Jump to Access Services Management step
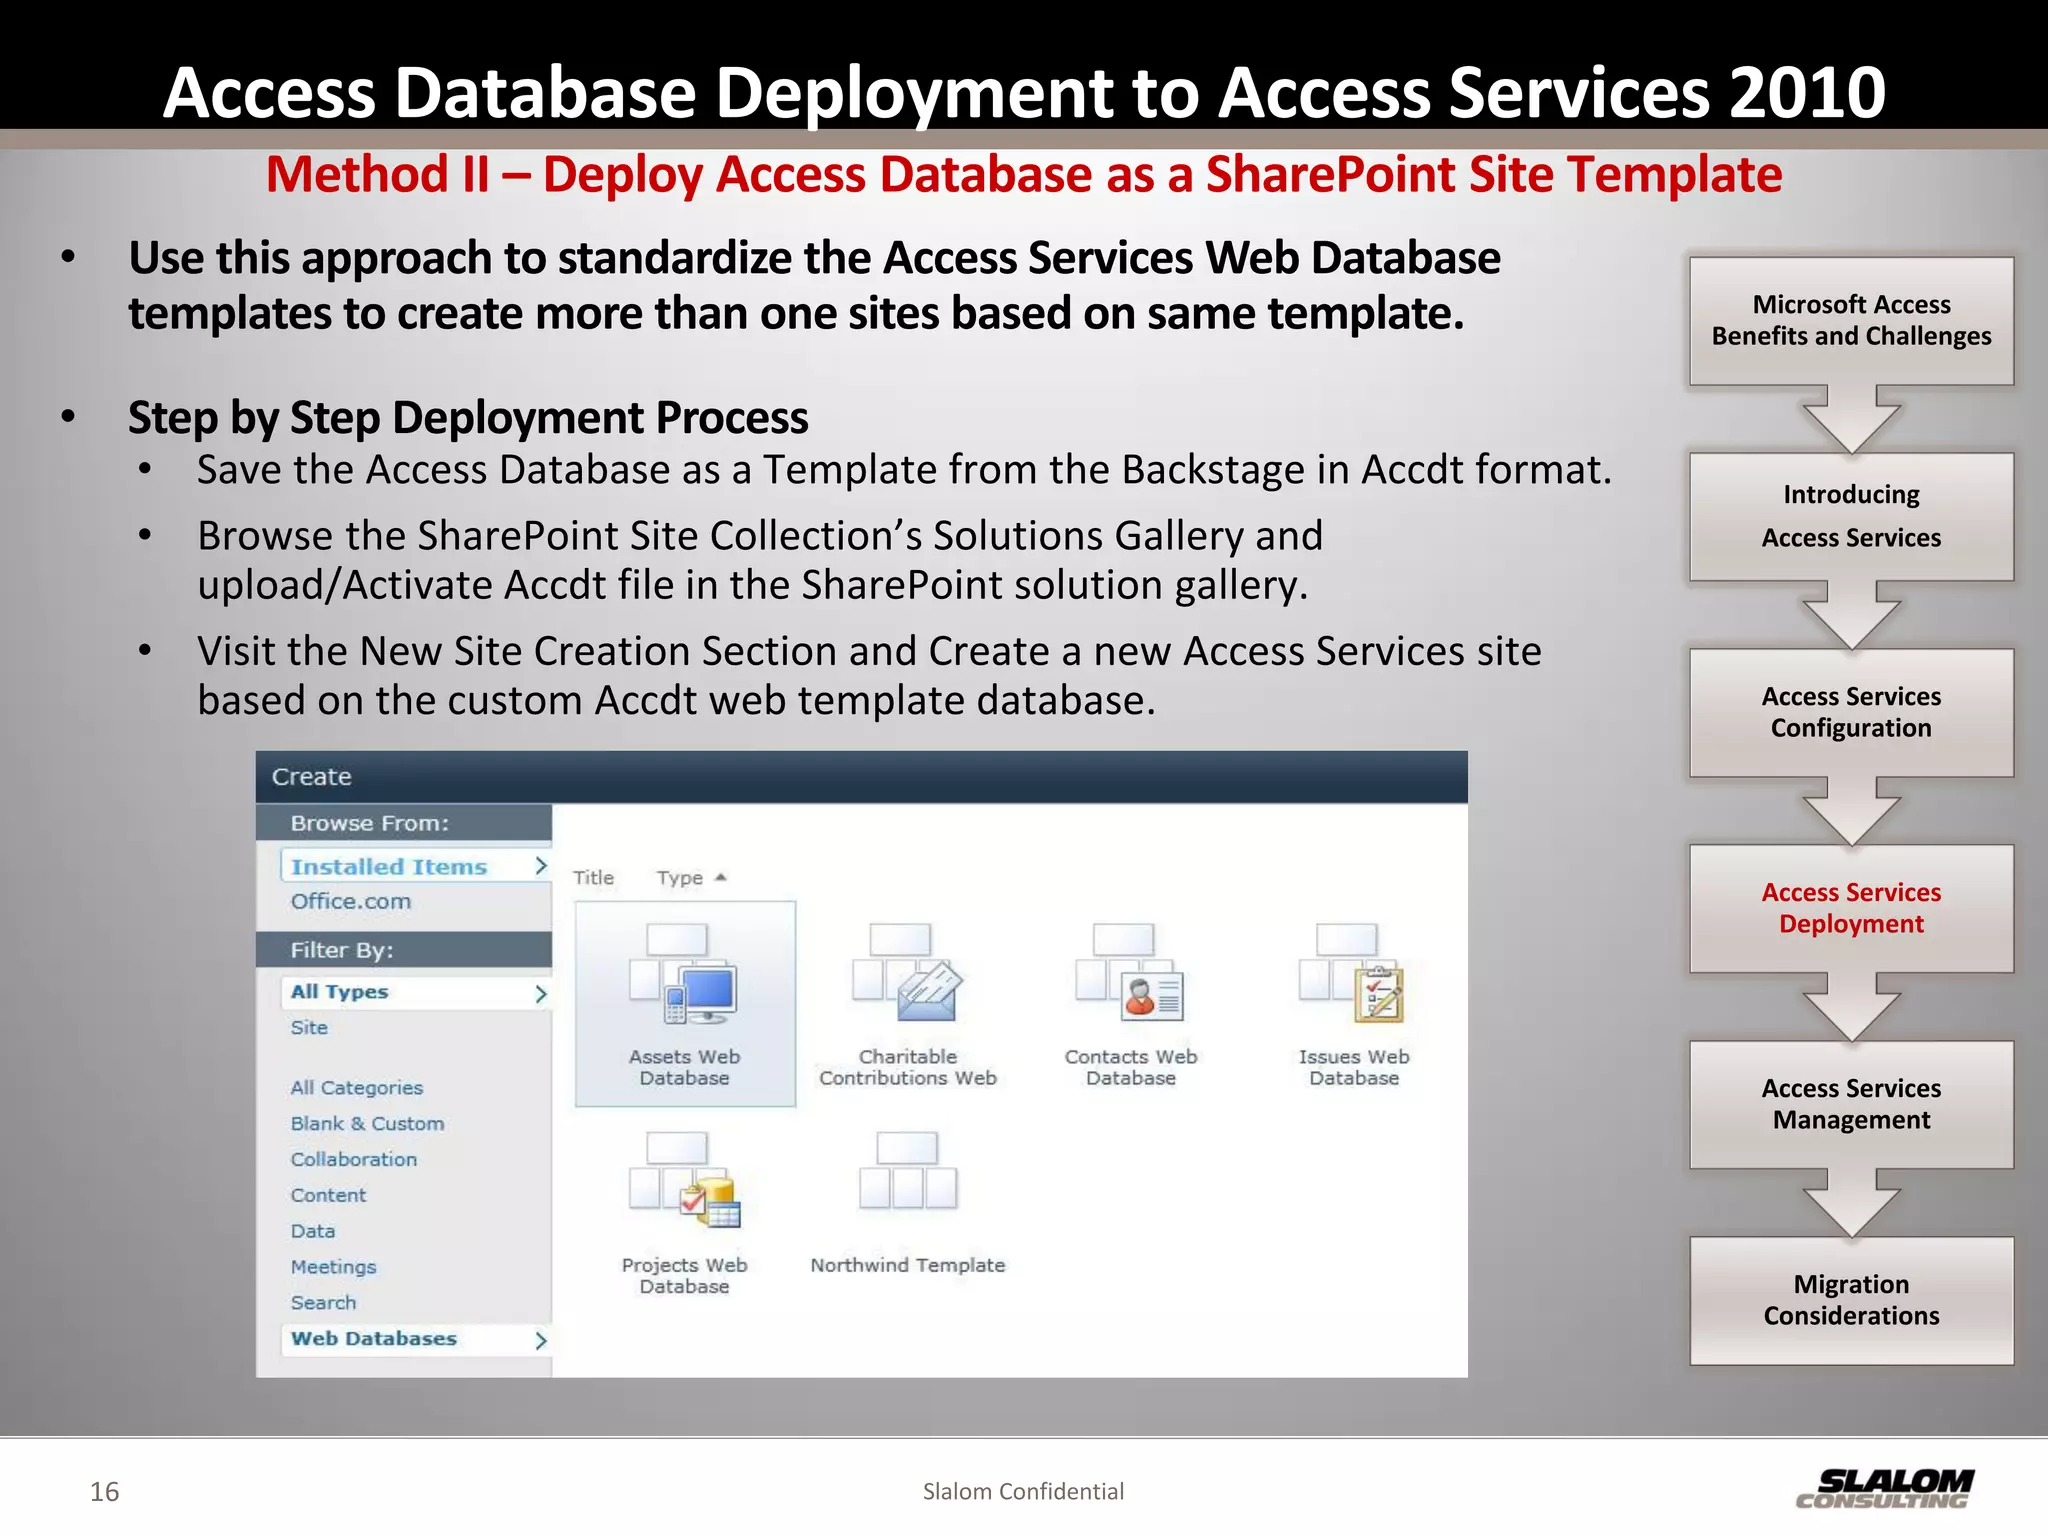This screenshot has height=1536, width=2048. point(1851,1104)
